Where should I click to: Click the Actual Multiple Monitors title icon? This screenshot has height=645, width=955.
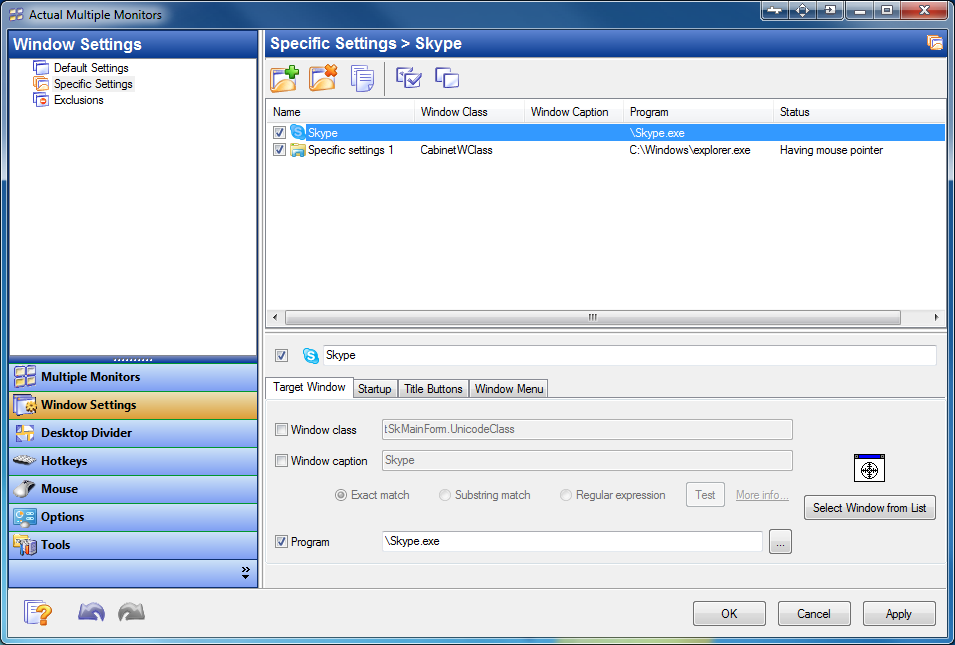coord(16,14)
